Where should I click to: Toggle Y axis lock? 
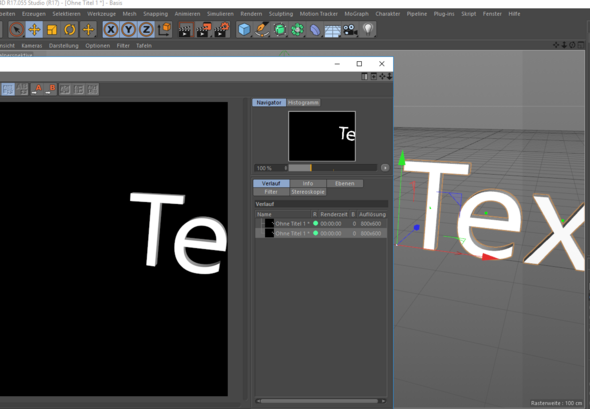(128, 30)
